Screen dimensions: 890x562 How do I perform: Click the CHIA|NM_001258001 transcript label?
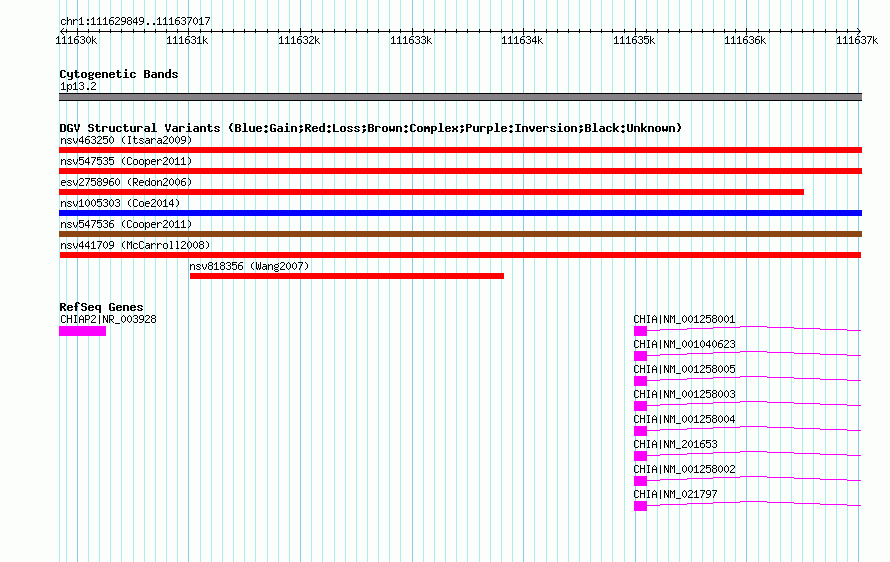click(x=684, y=319)
